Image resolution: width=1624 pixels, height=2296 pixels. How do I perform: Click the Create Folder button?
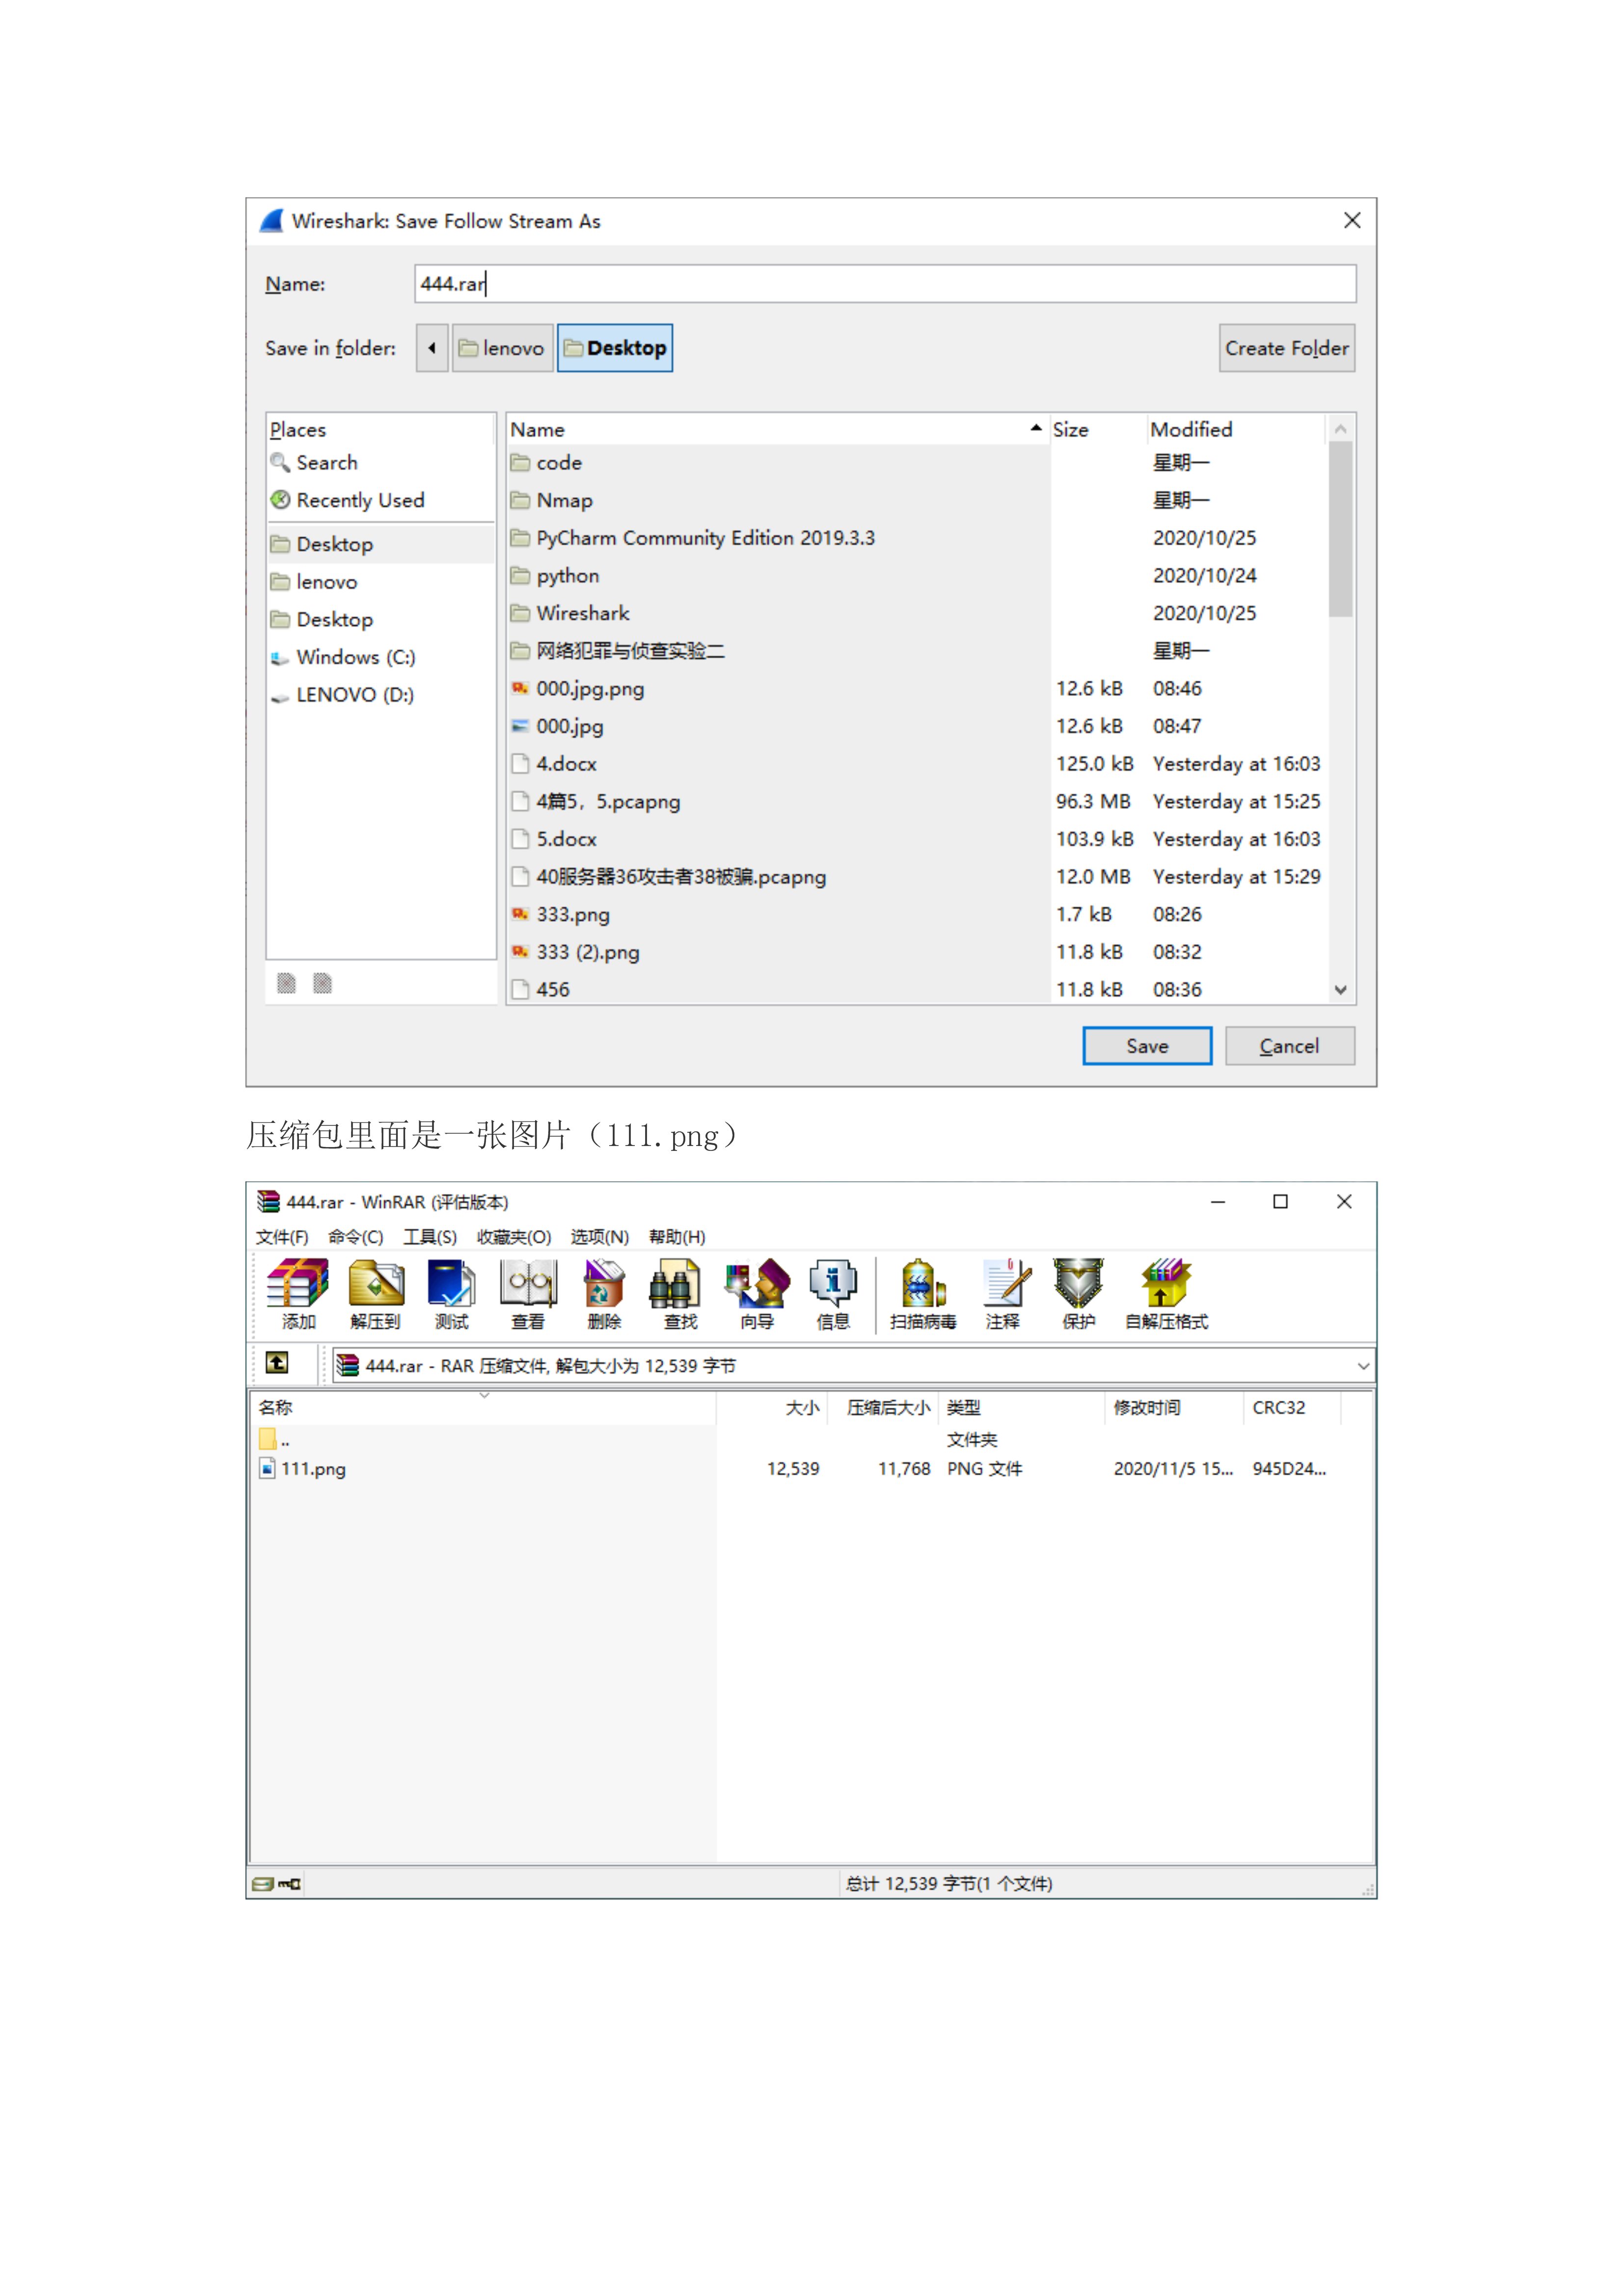click(1286, 348)
